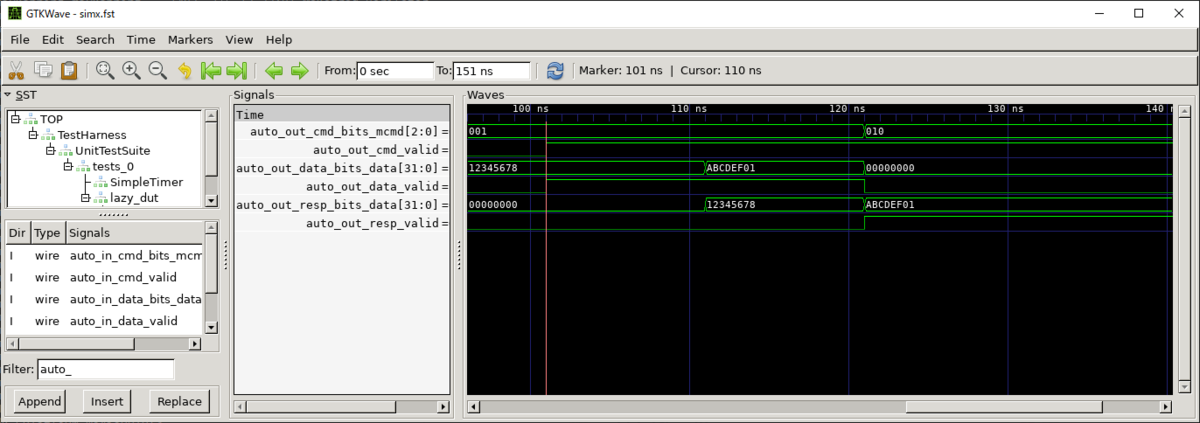Click into the To time field
The image size is (1200, 423).
pos(491,71)
